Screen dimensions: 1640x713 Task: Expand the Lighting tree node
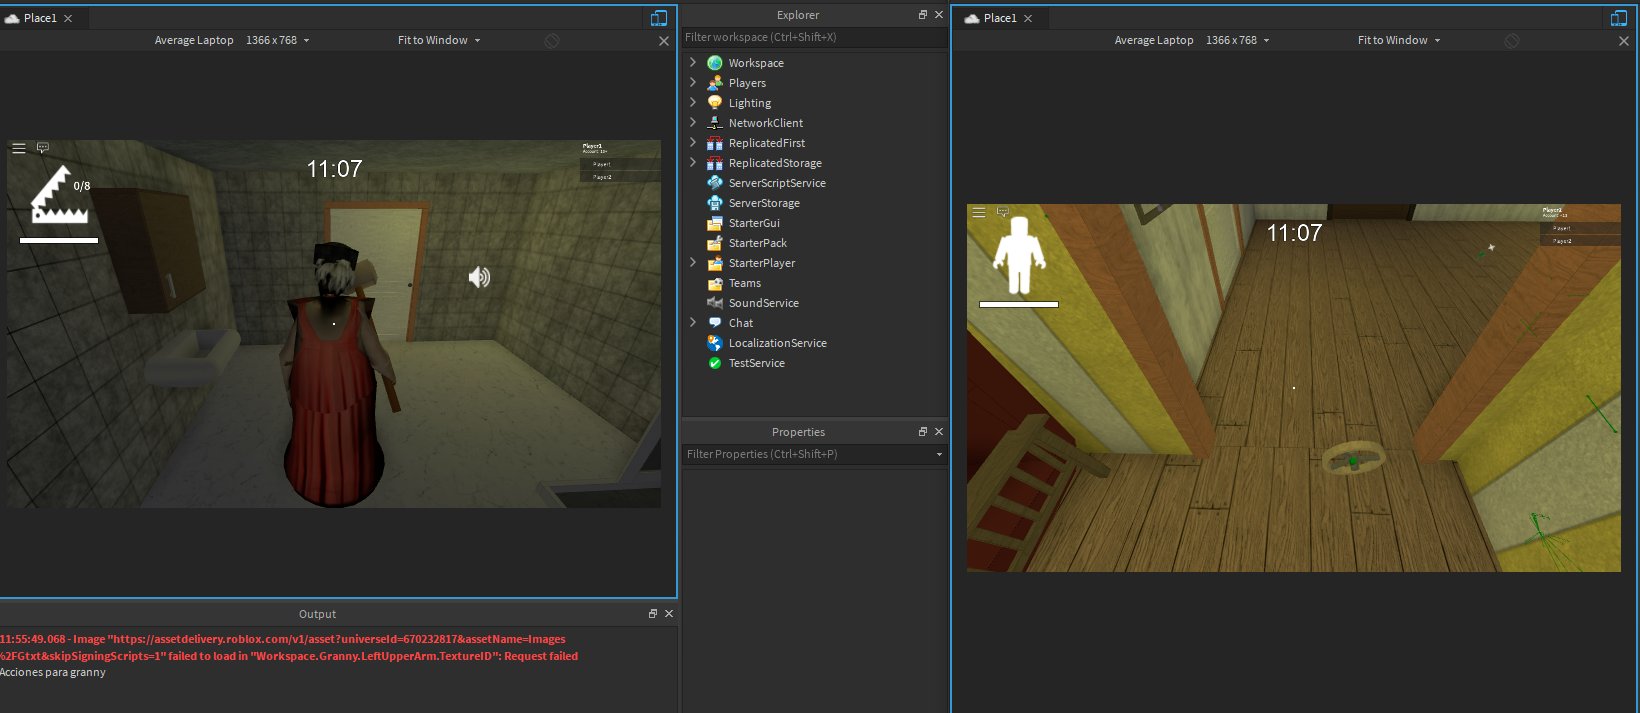click(693, 102)
